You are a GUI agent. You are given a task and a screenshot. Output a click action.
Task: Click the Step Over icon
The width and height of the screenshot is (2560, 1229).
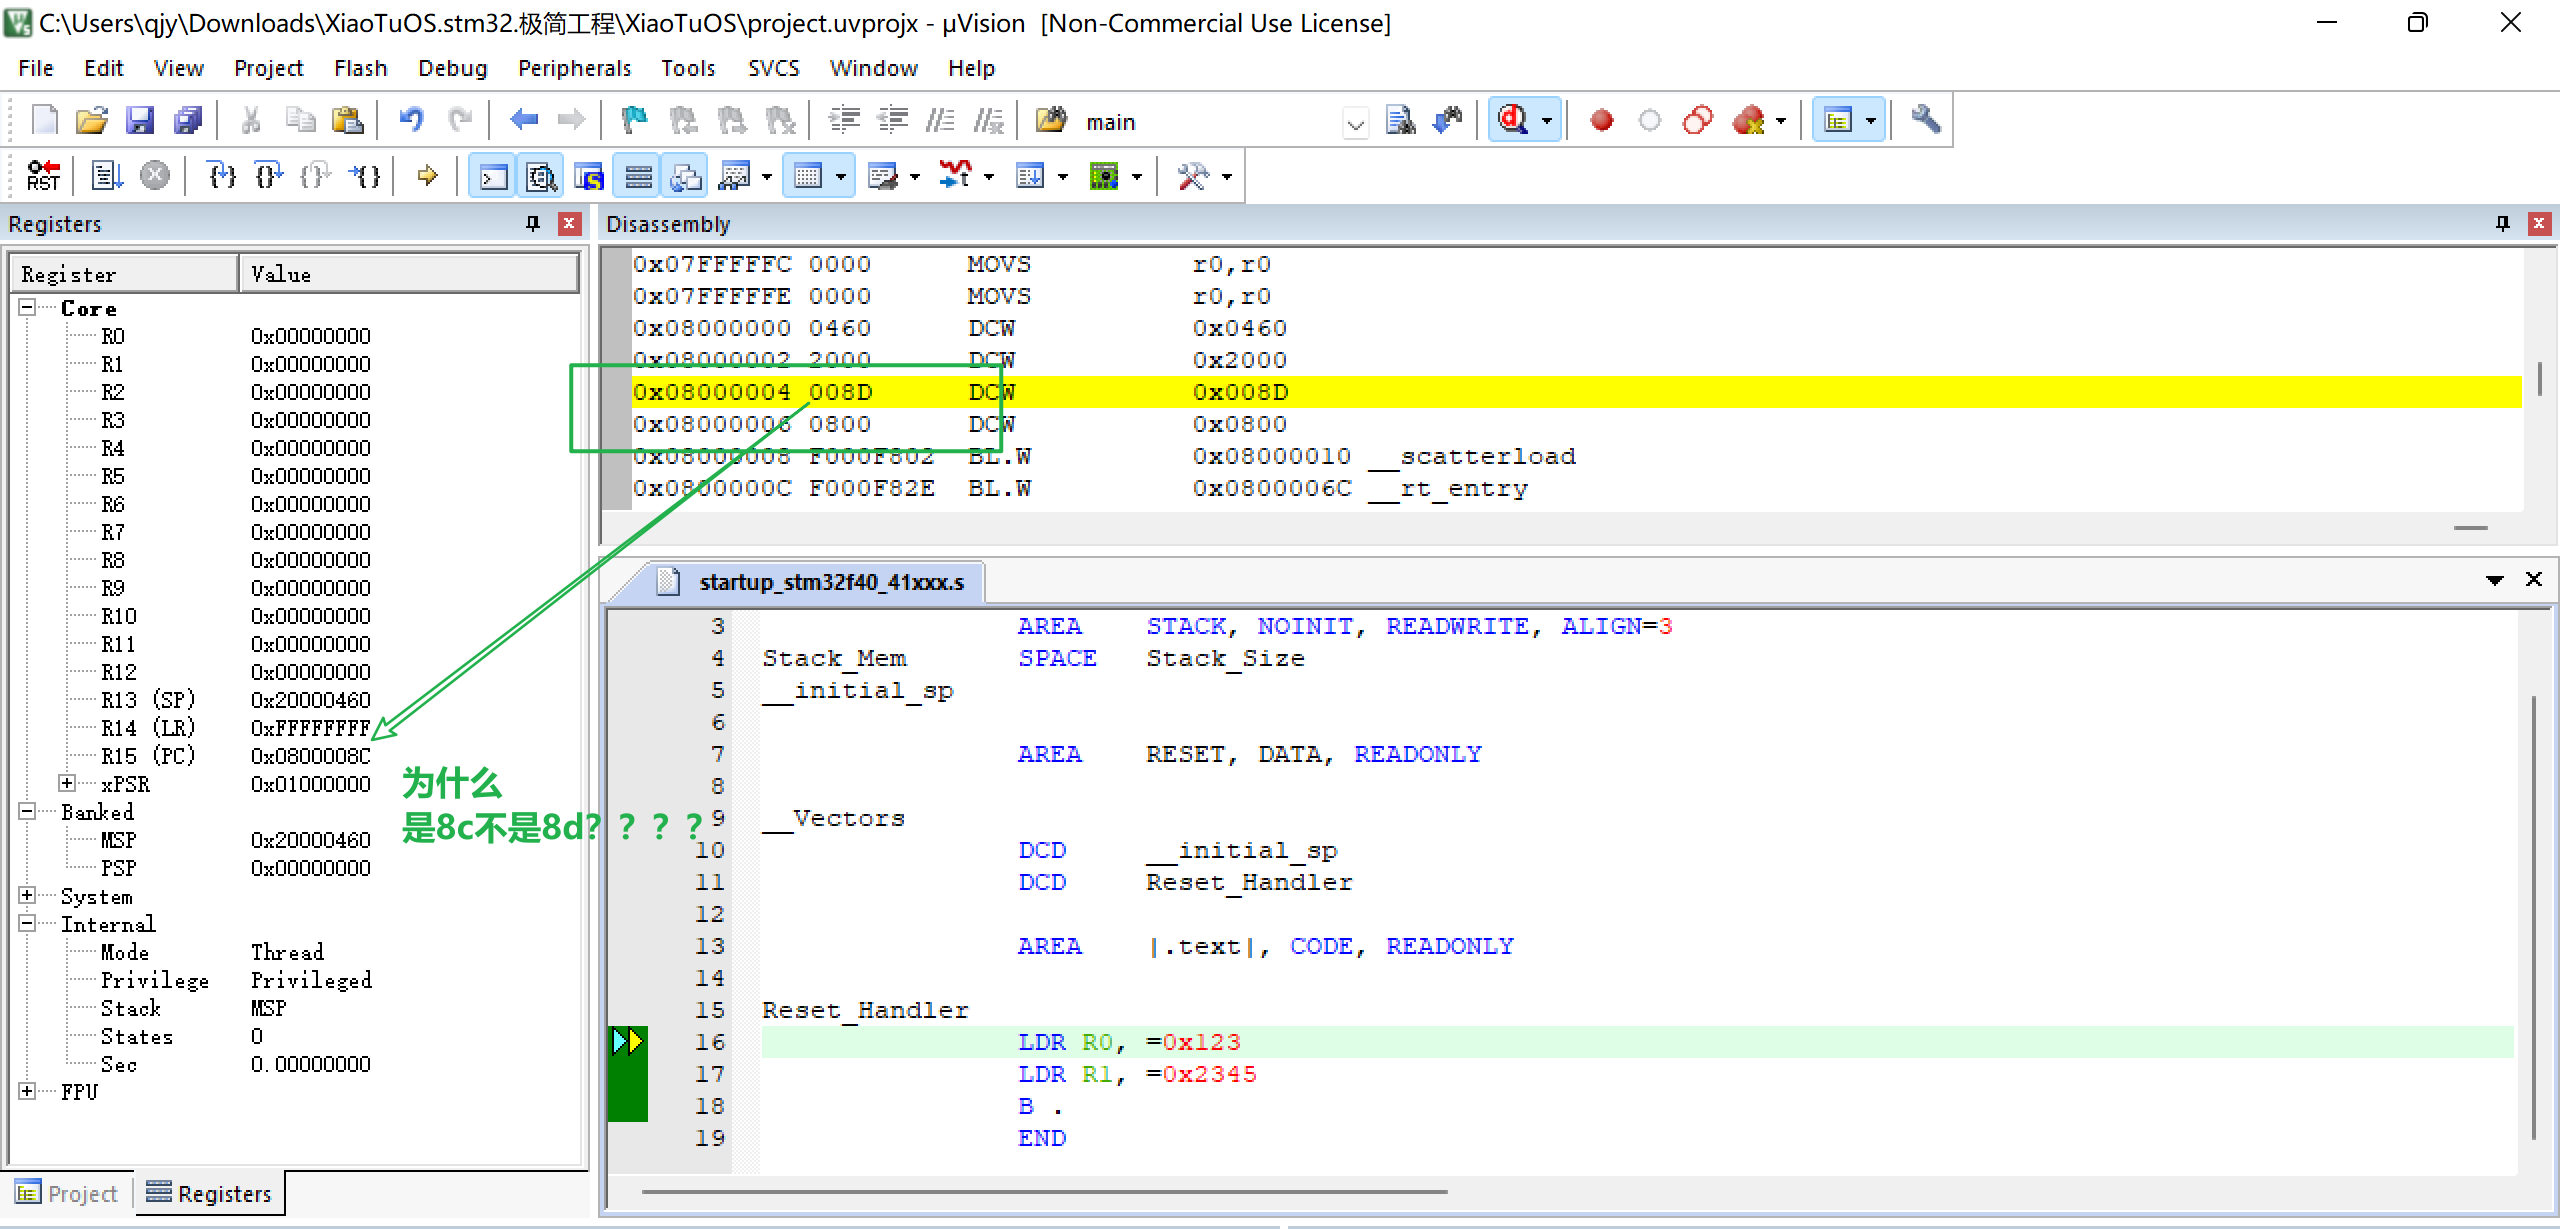pyautogui.click(x=269, y=177)
